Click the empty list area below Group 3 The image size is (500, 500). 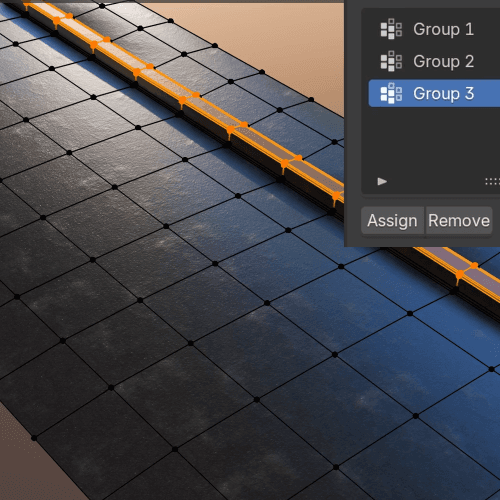(x=430, y=143)
